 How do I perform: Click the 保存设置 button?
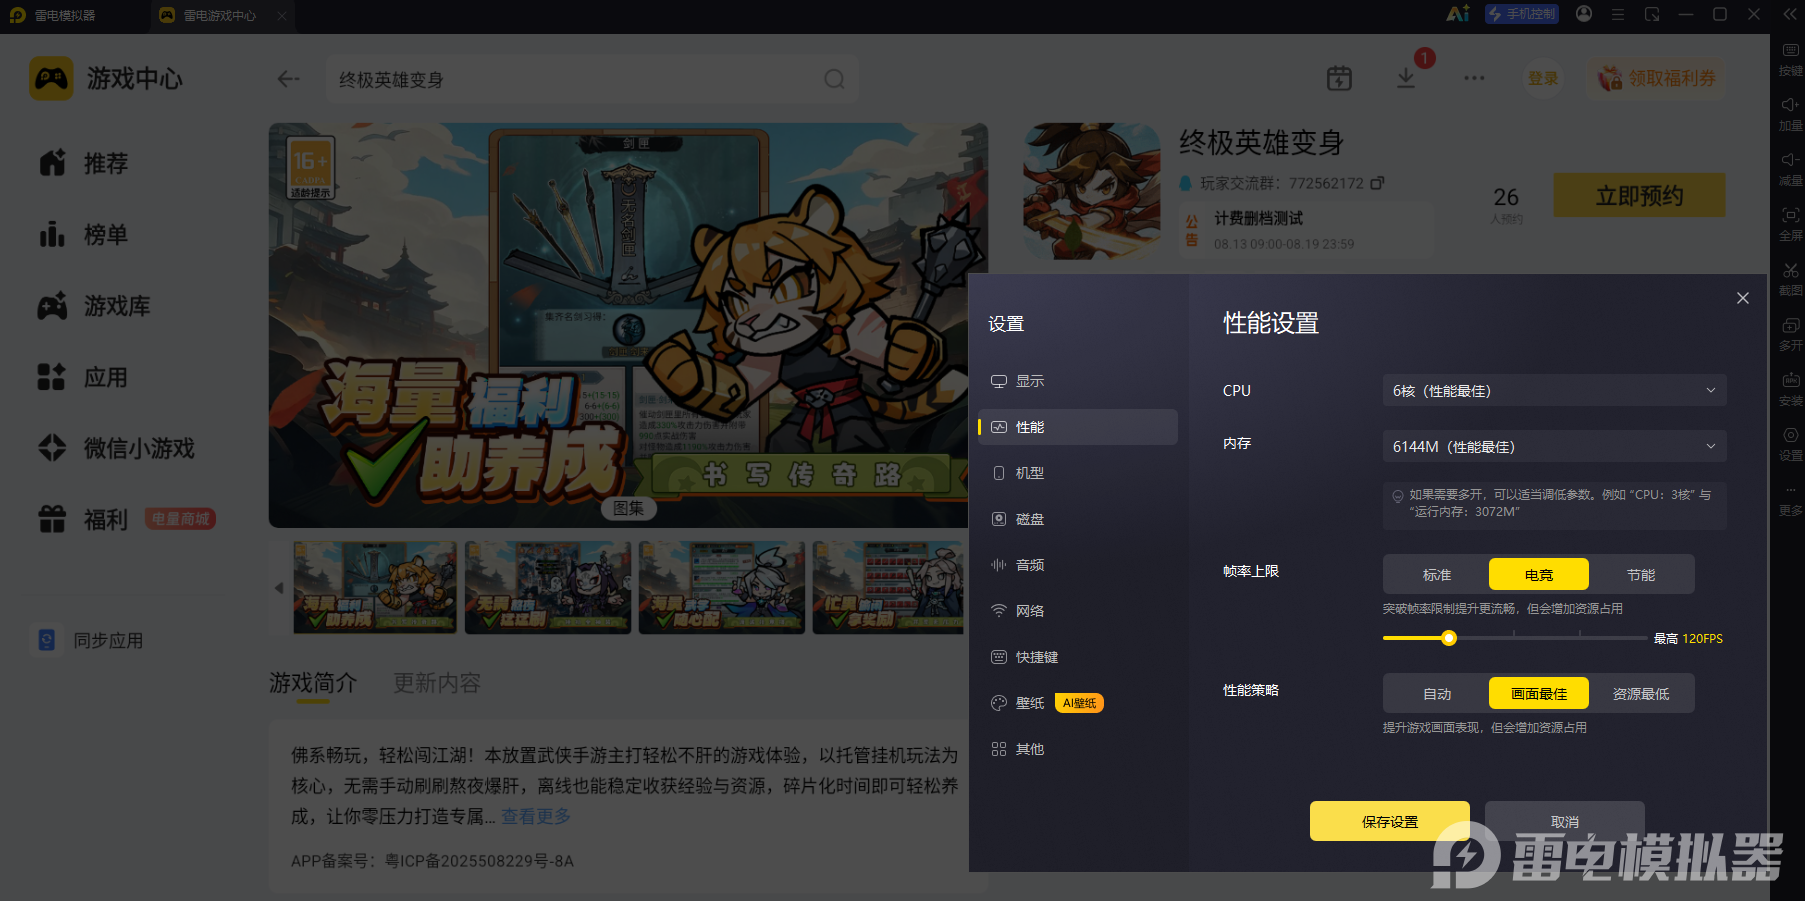(1390, 821)
